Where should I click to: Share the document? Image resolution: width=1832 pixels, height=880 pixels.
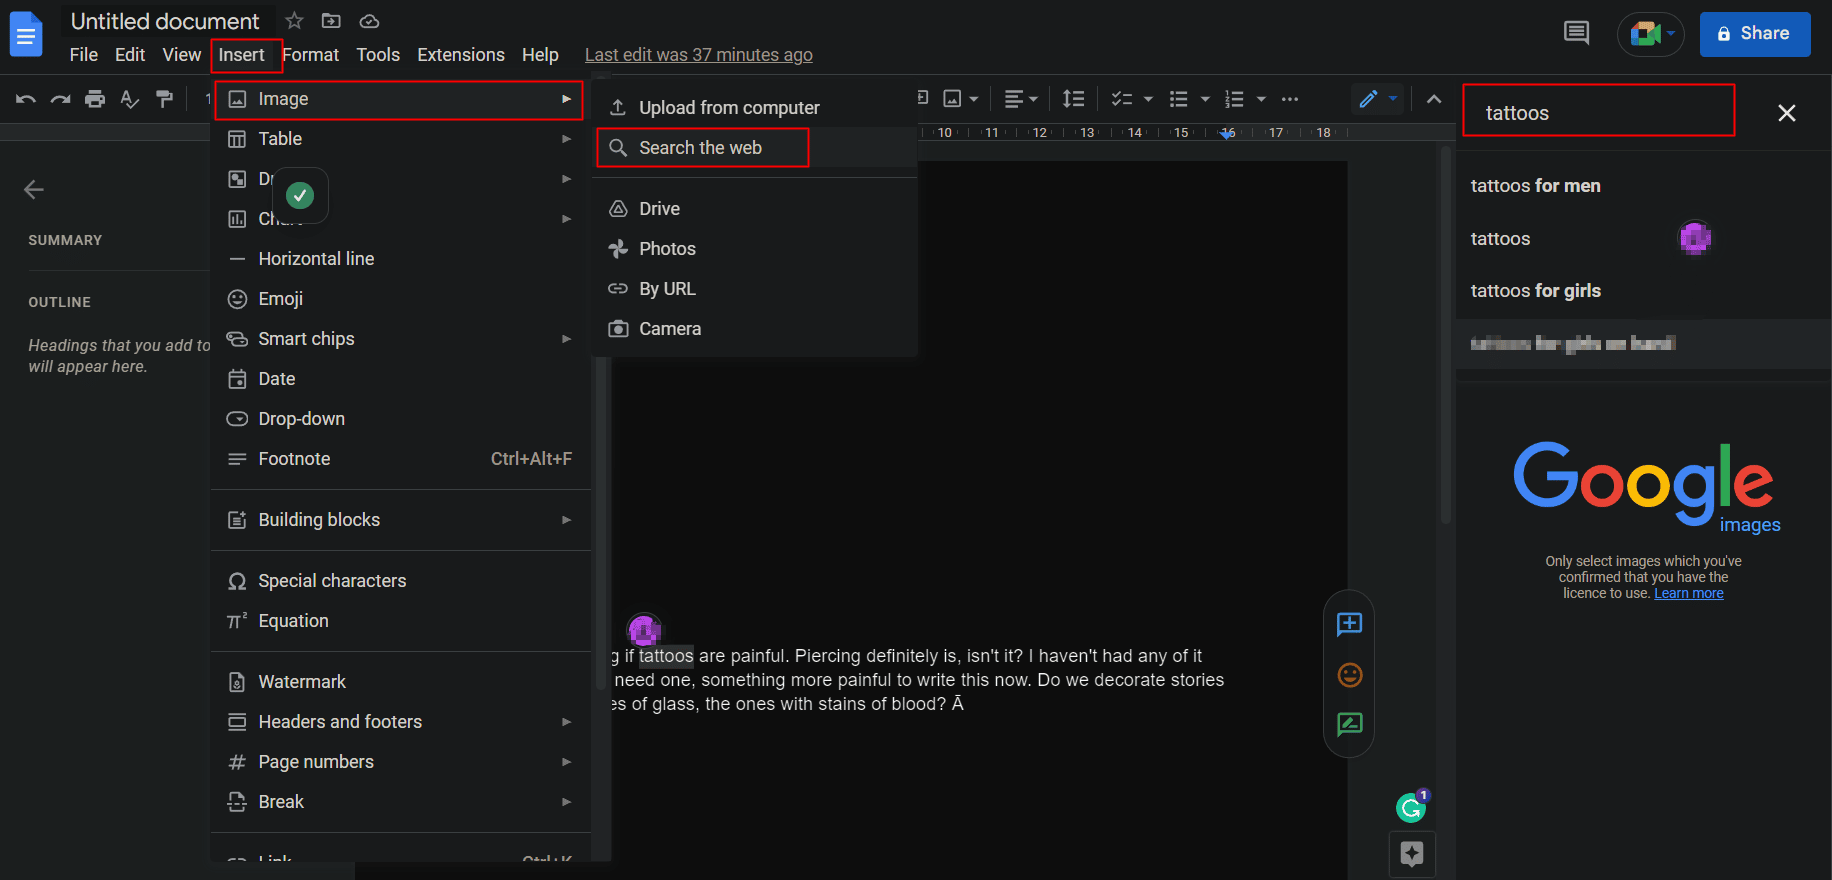point(1755,34)
